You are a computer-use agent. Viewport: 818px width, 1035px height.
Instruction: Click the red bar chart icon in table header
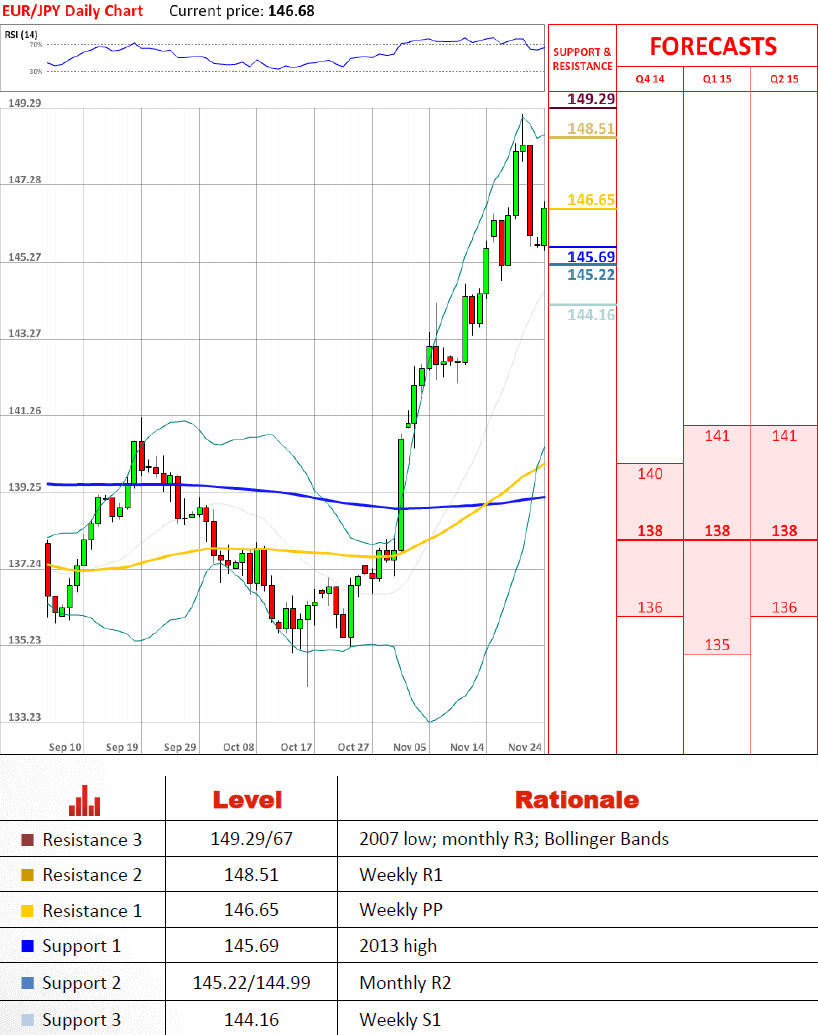tap(85, 801)
